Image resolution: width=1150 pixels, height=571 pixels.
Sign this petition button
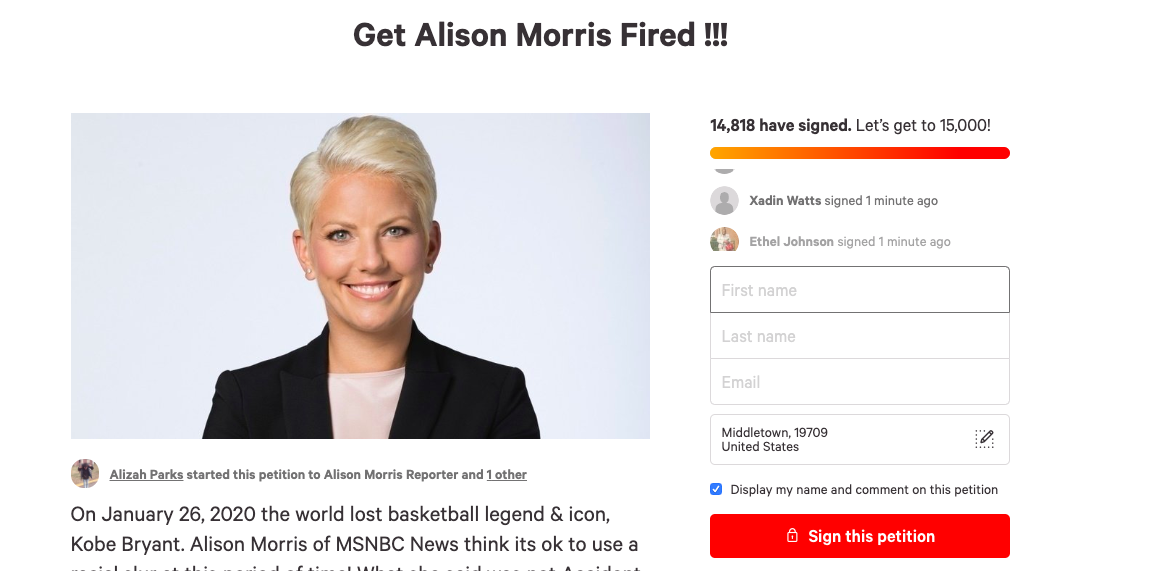click(860, 536)
